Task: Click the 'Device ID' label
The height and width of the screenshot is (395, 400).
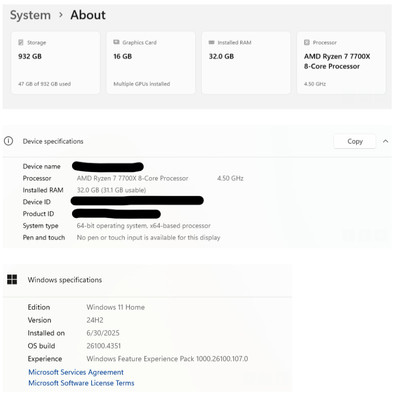Action: pyautogui.click(x=37, y=202)
